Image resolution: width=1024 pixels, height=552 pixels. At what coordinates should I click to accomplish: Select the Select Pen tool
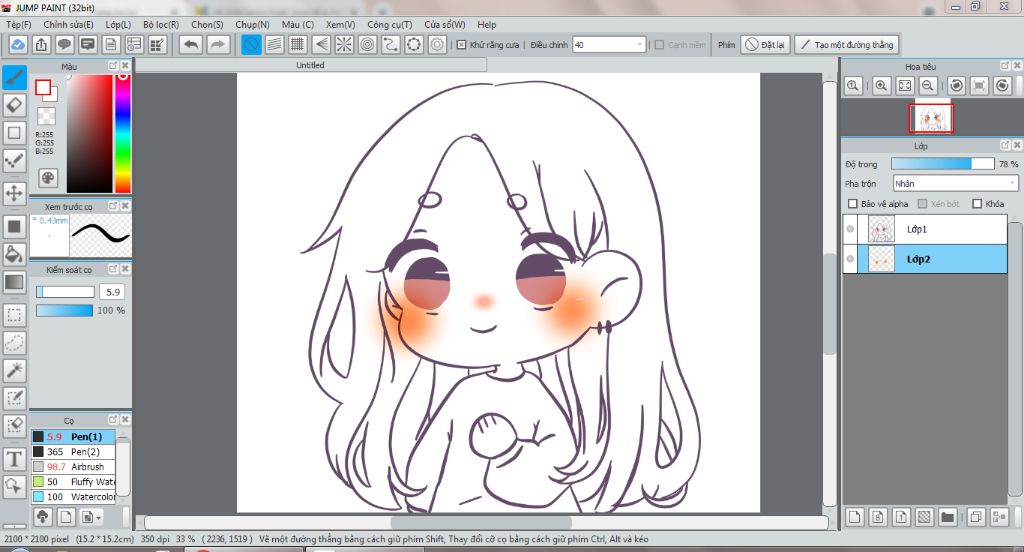pos(14,398)
